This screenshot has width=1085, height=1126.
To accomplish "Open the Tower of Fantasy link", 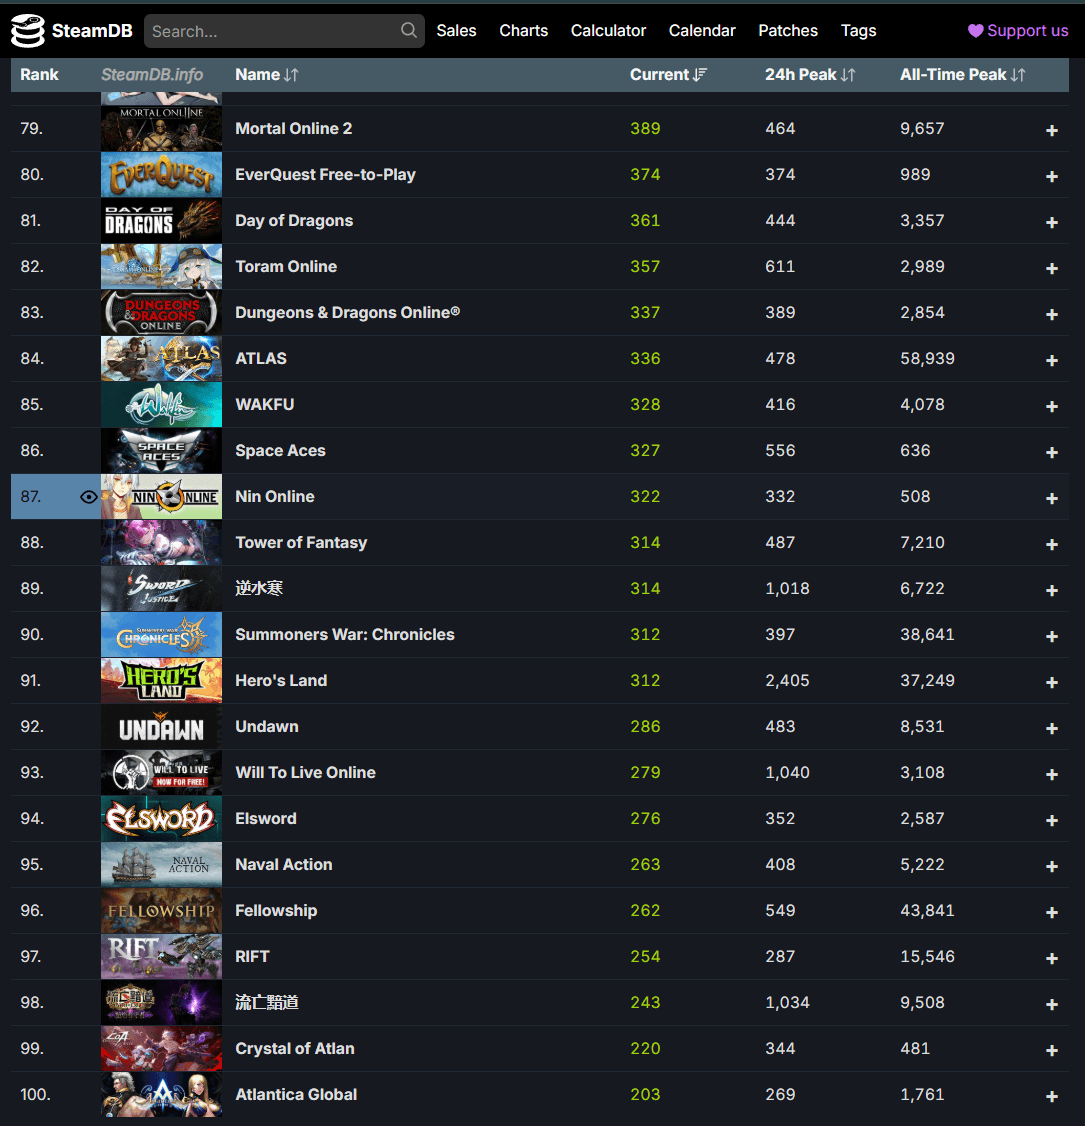I will [301, 542].
